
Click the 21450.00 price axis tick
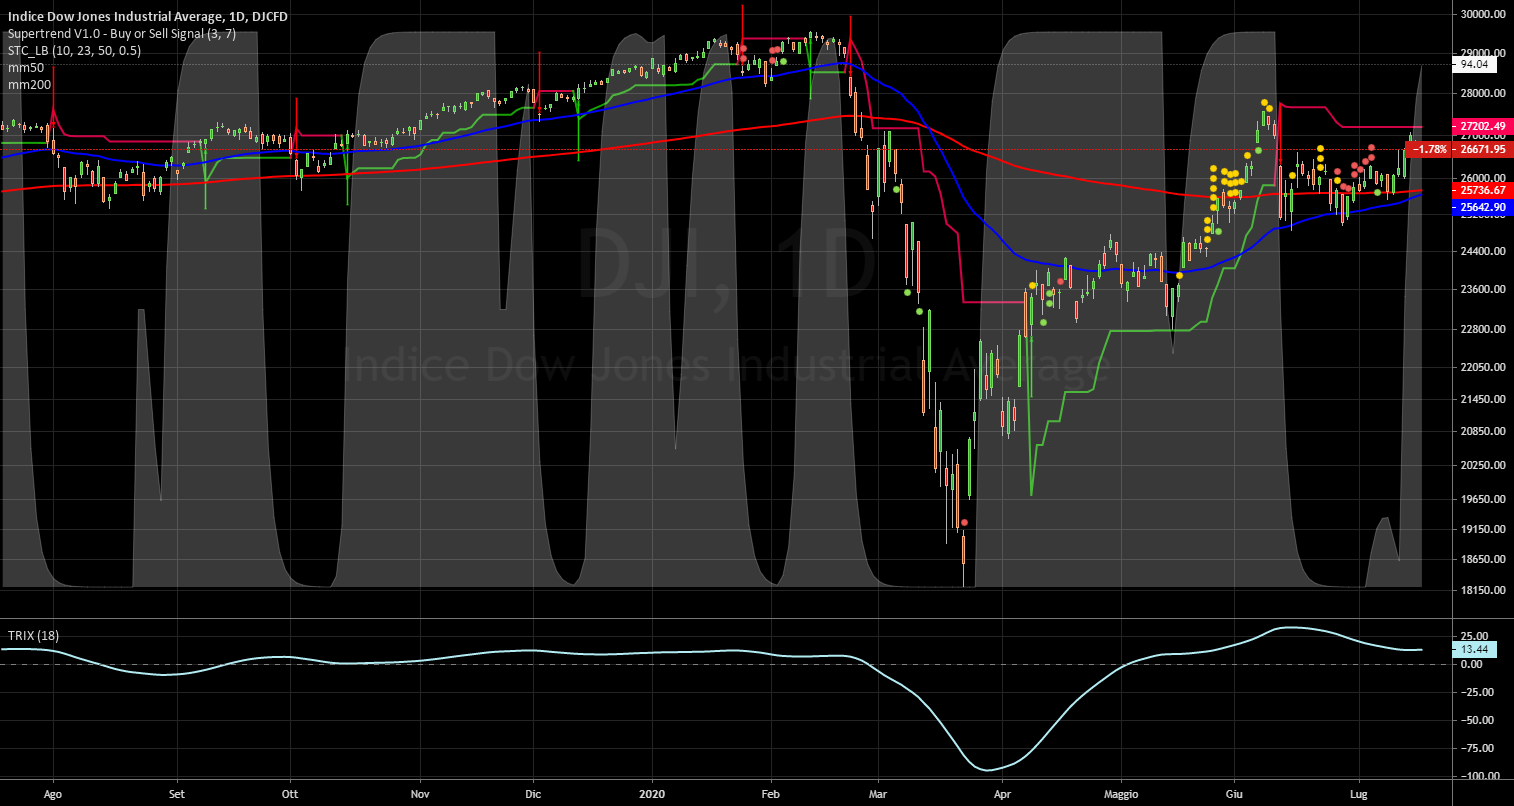pos(1482,399)
